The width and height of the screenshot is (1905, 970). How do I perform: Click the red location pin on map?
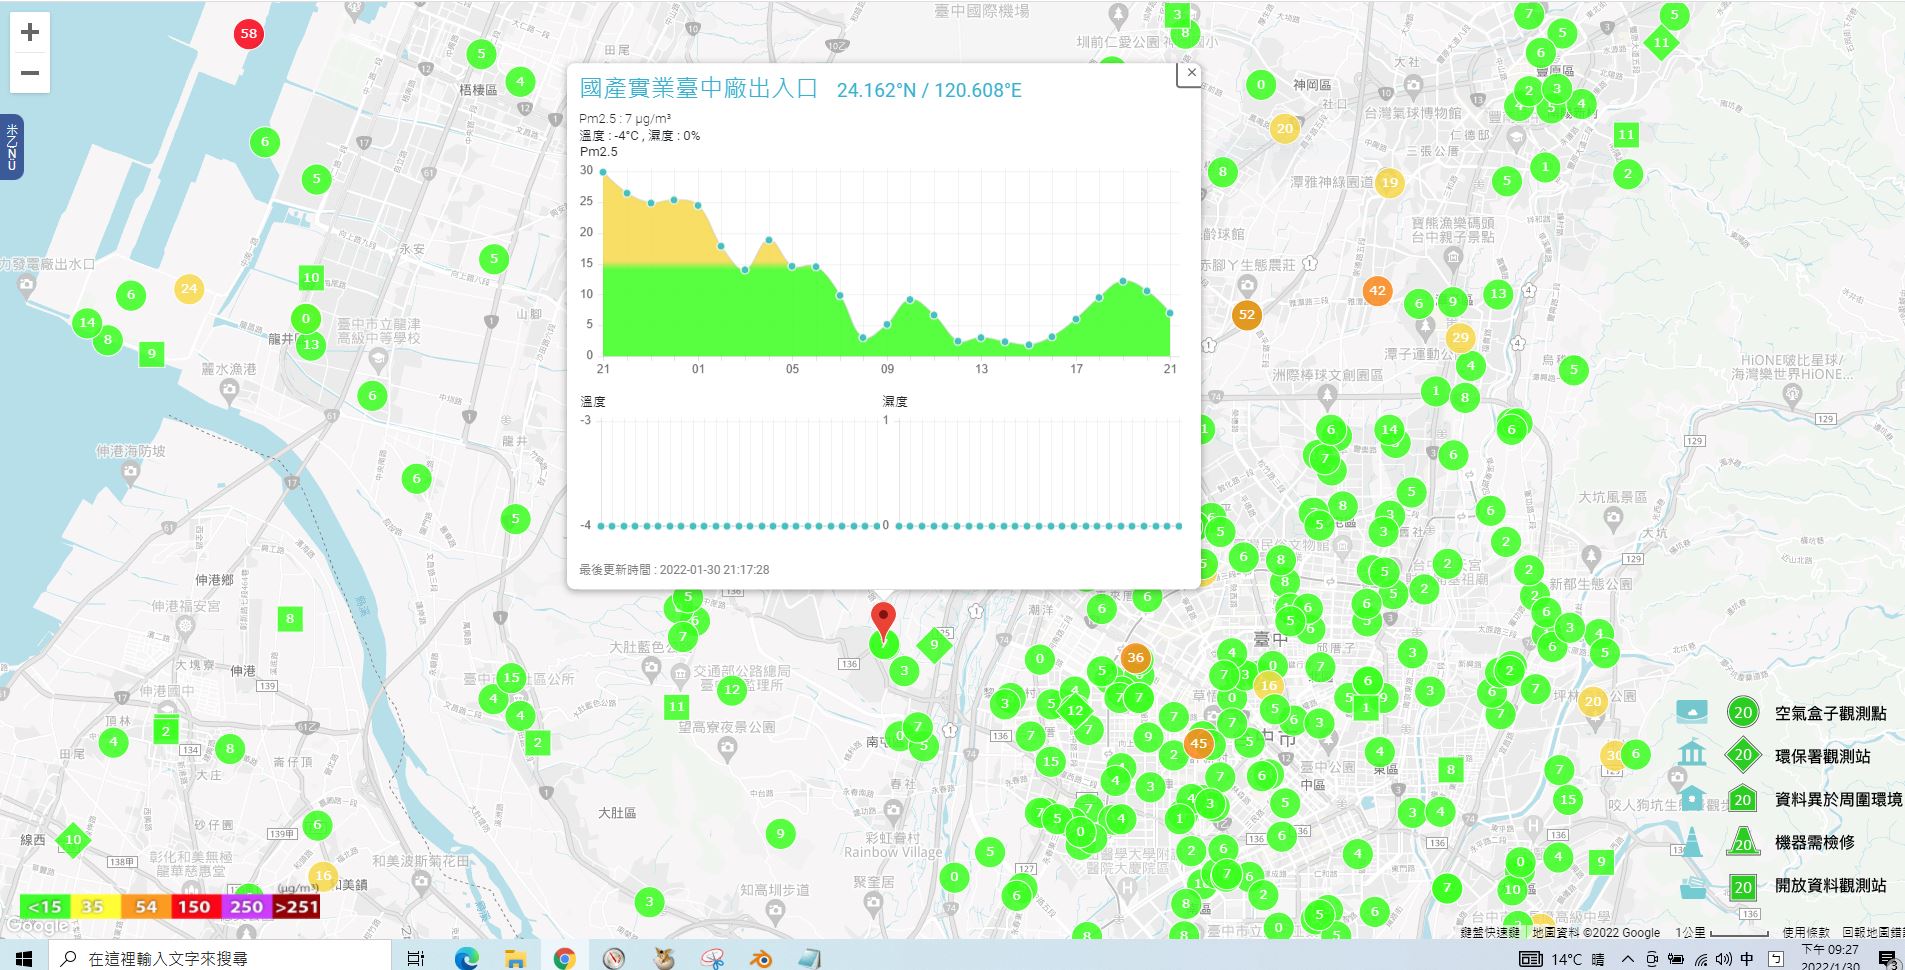[883, 620]
